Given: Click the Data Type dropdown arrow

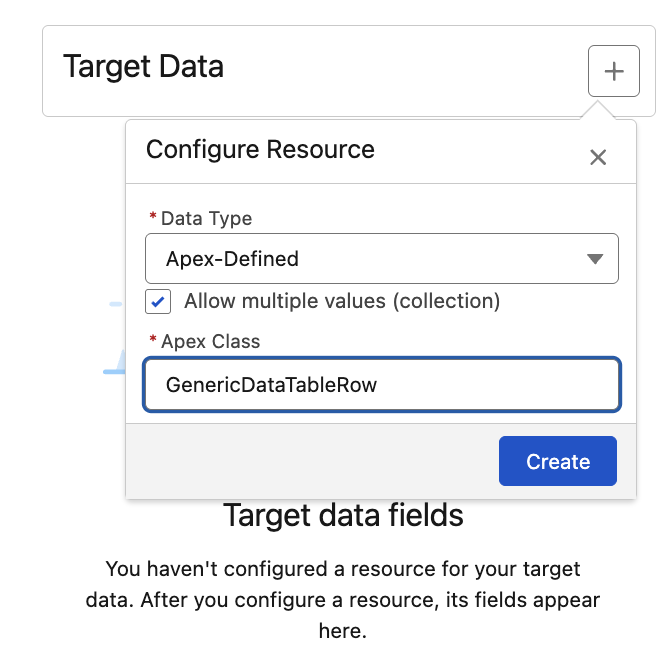Looking at the screenshot, I should tap(595, 259).
